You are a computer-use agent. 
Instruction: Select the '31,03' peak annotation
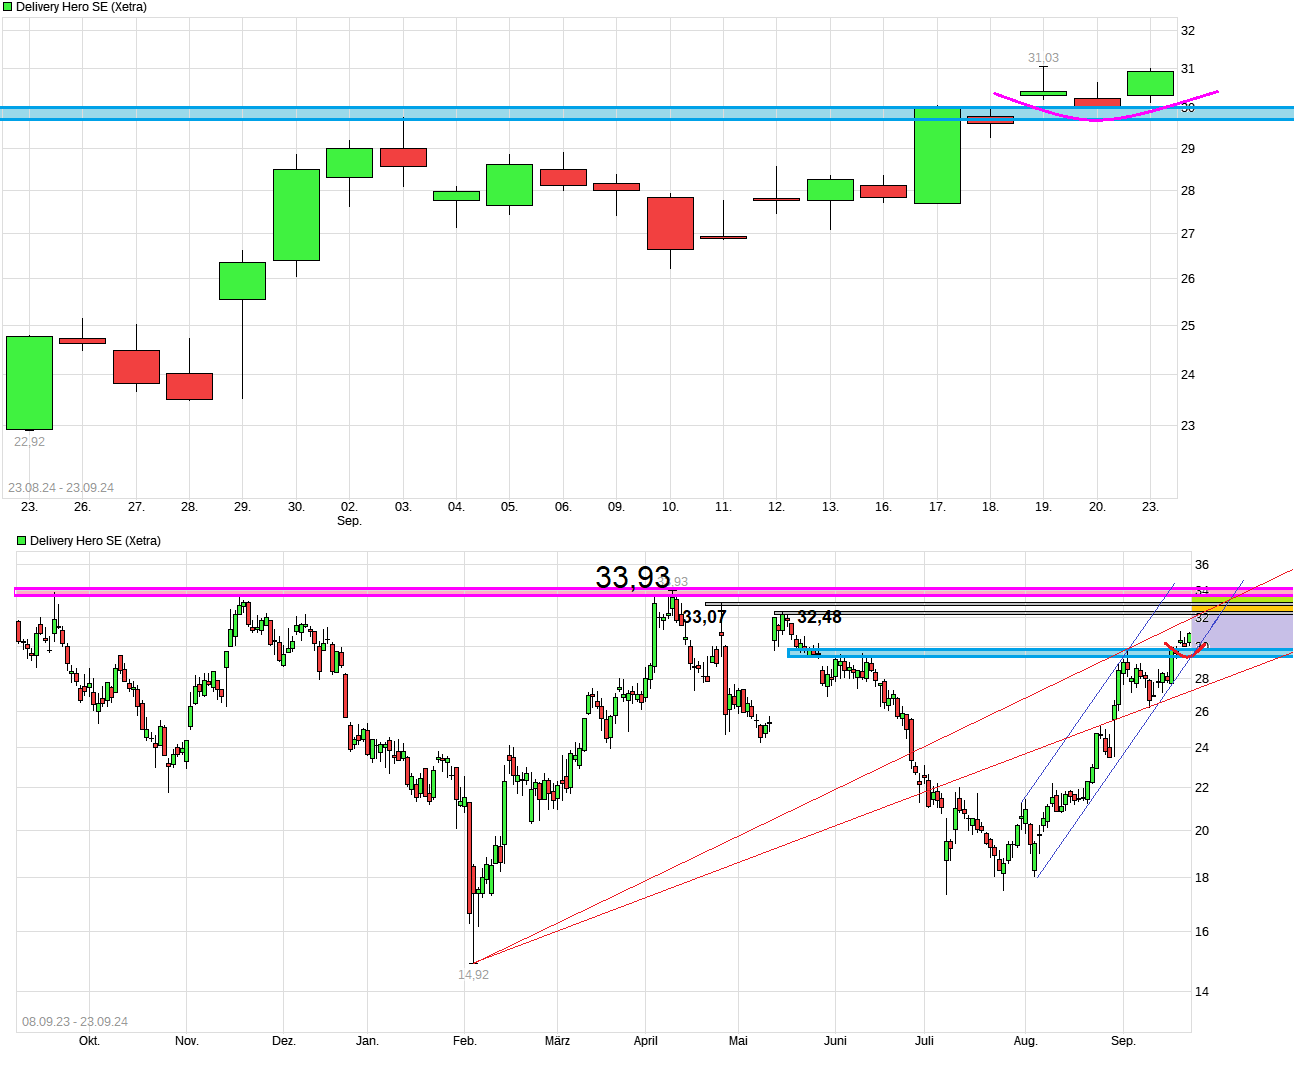point(1042,57)
